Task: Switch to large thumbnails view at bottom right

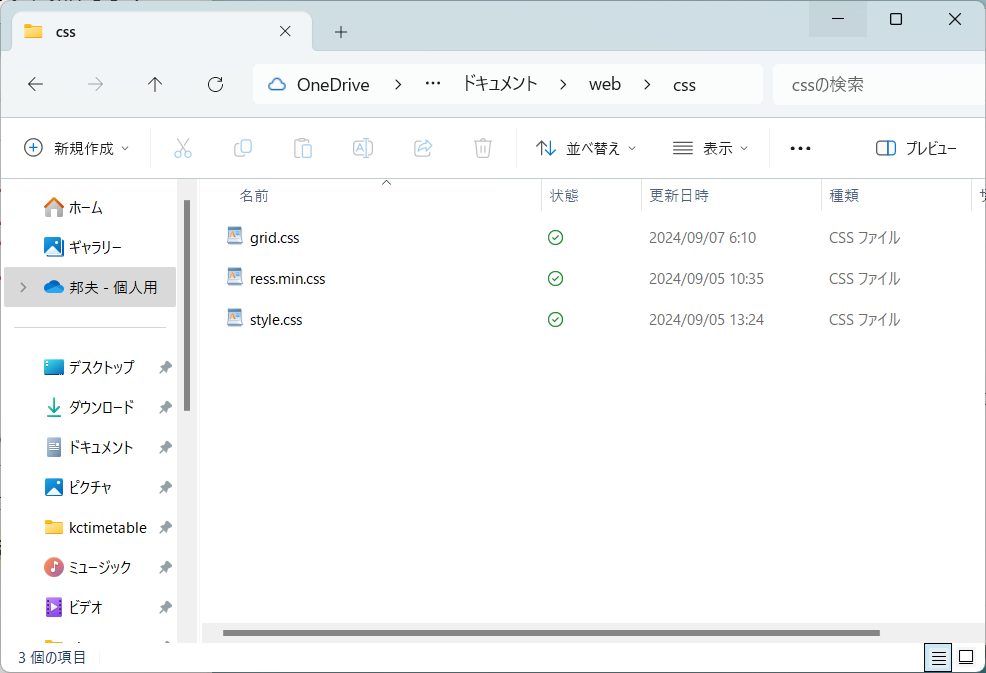Action: click(964, 657)
